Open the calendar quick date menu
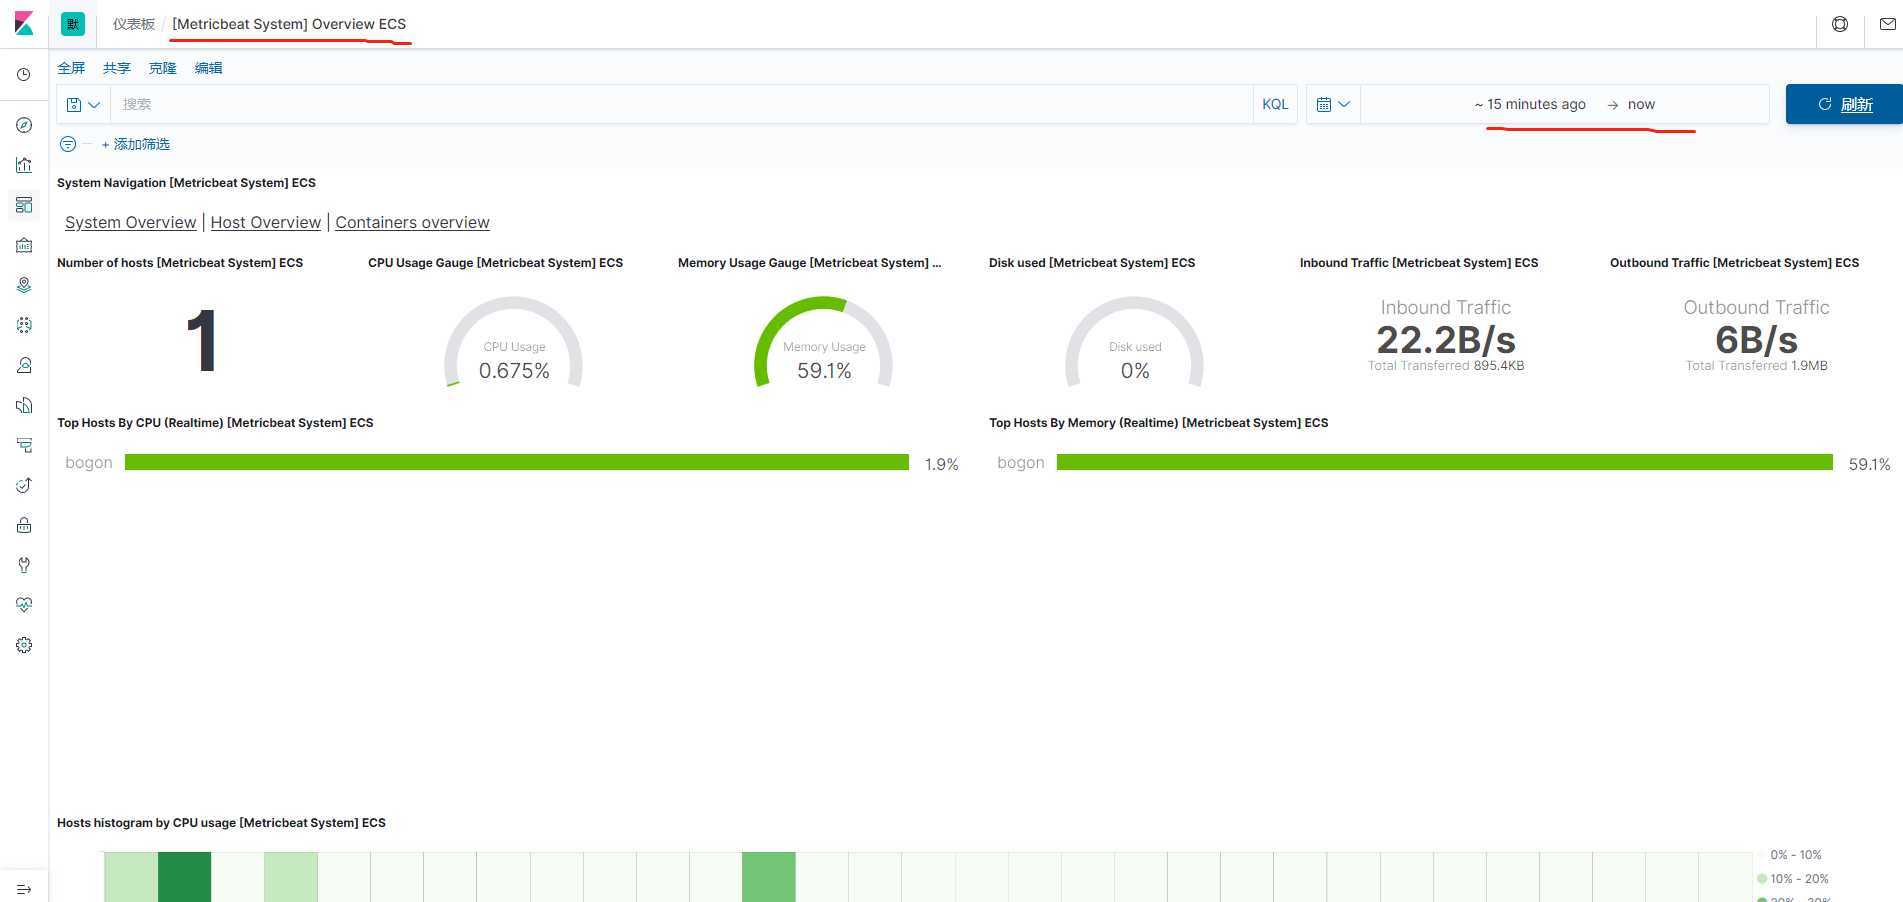This screenshot has height=902, width=1903. click(x=1333, y=104)
